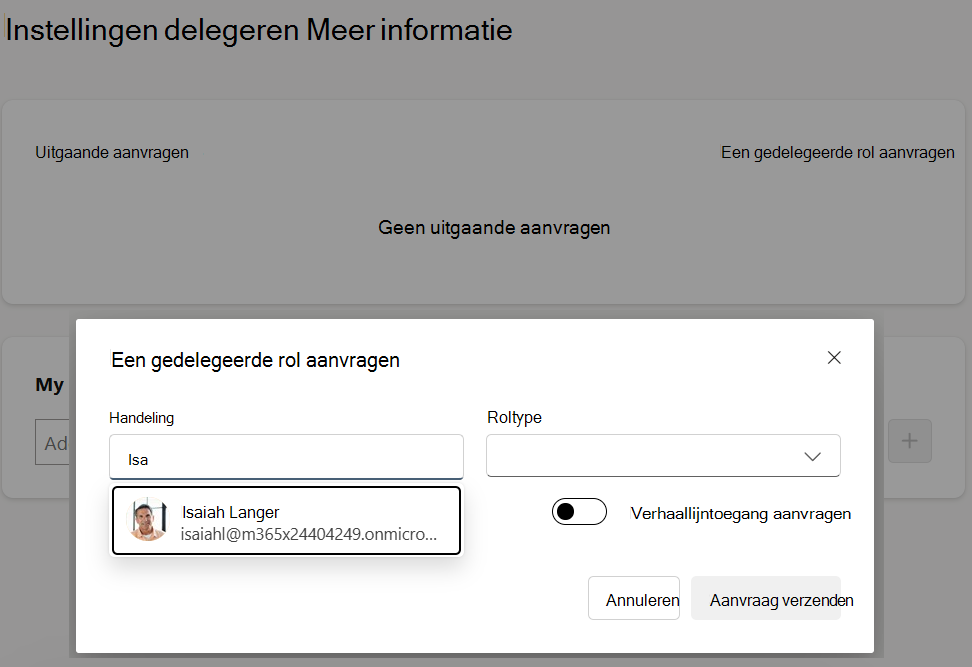Click Isaiah Langer's profile photo
The width and height of the screenshot is (972, 667).
pos(147,519)
